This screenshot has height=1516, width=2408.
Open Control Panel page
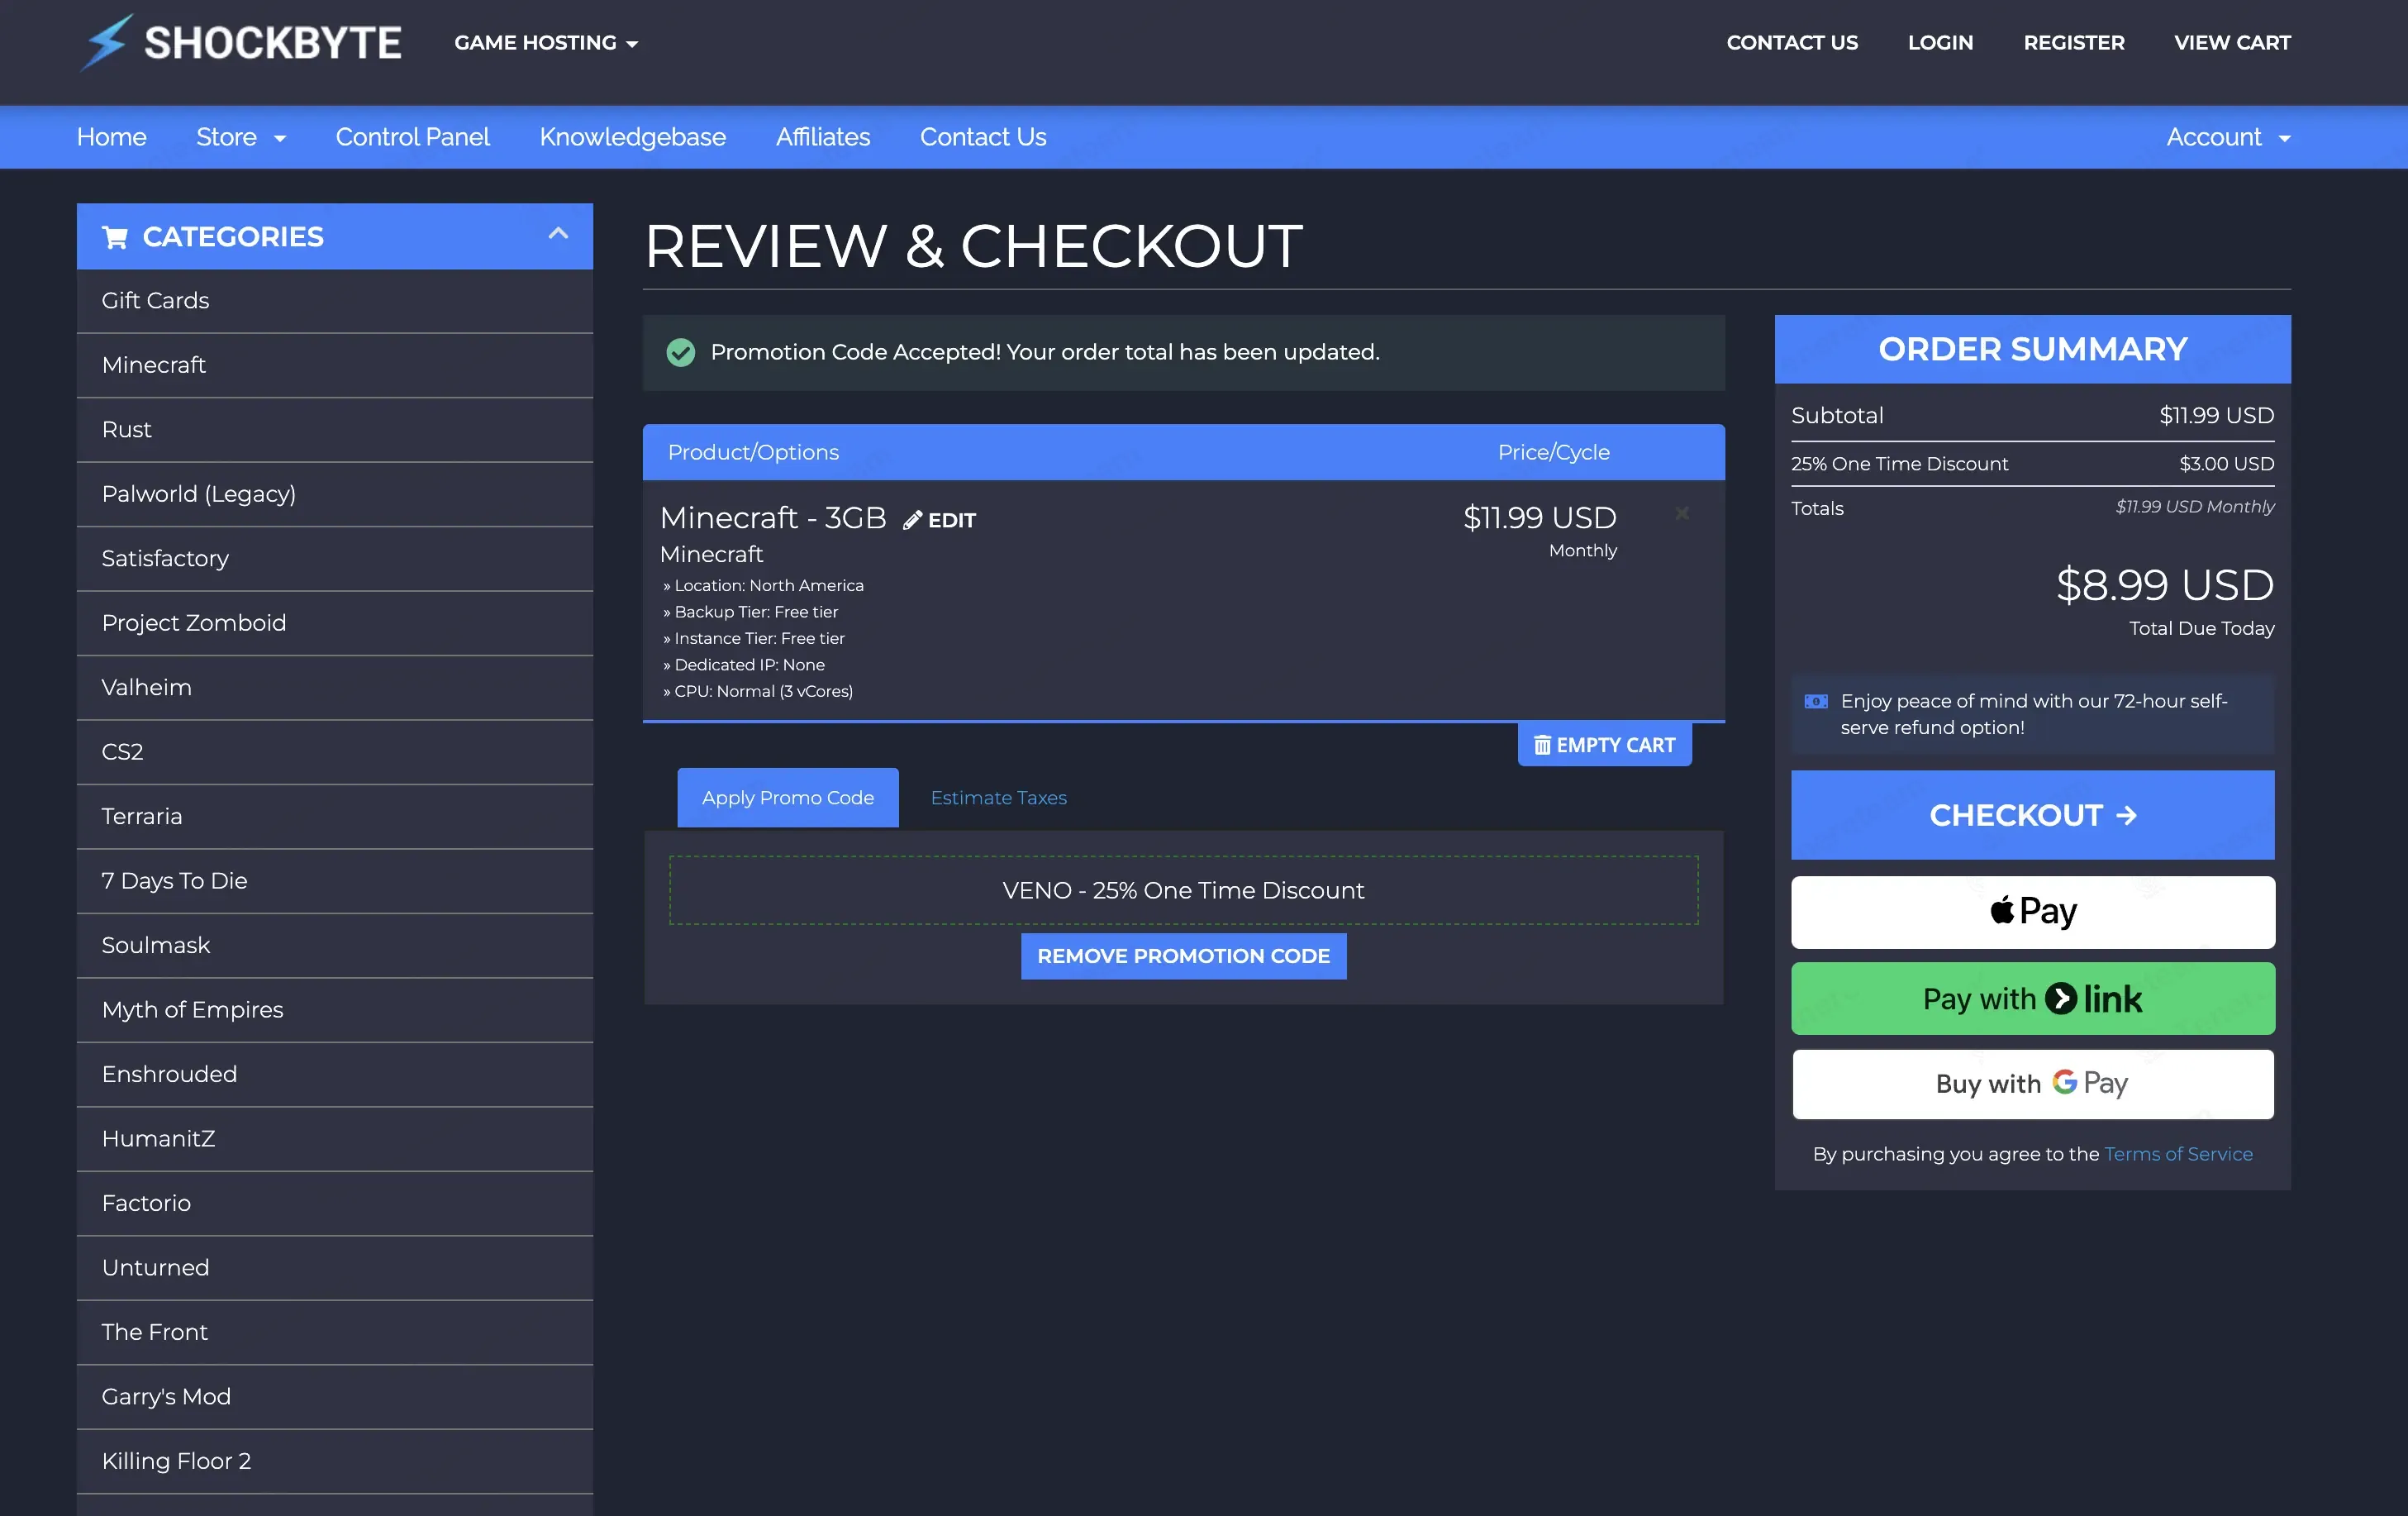[412, 137]
